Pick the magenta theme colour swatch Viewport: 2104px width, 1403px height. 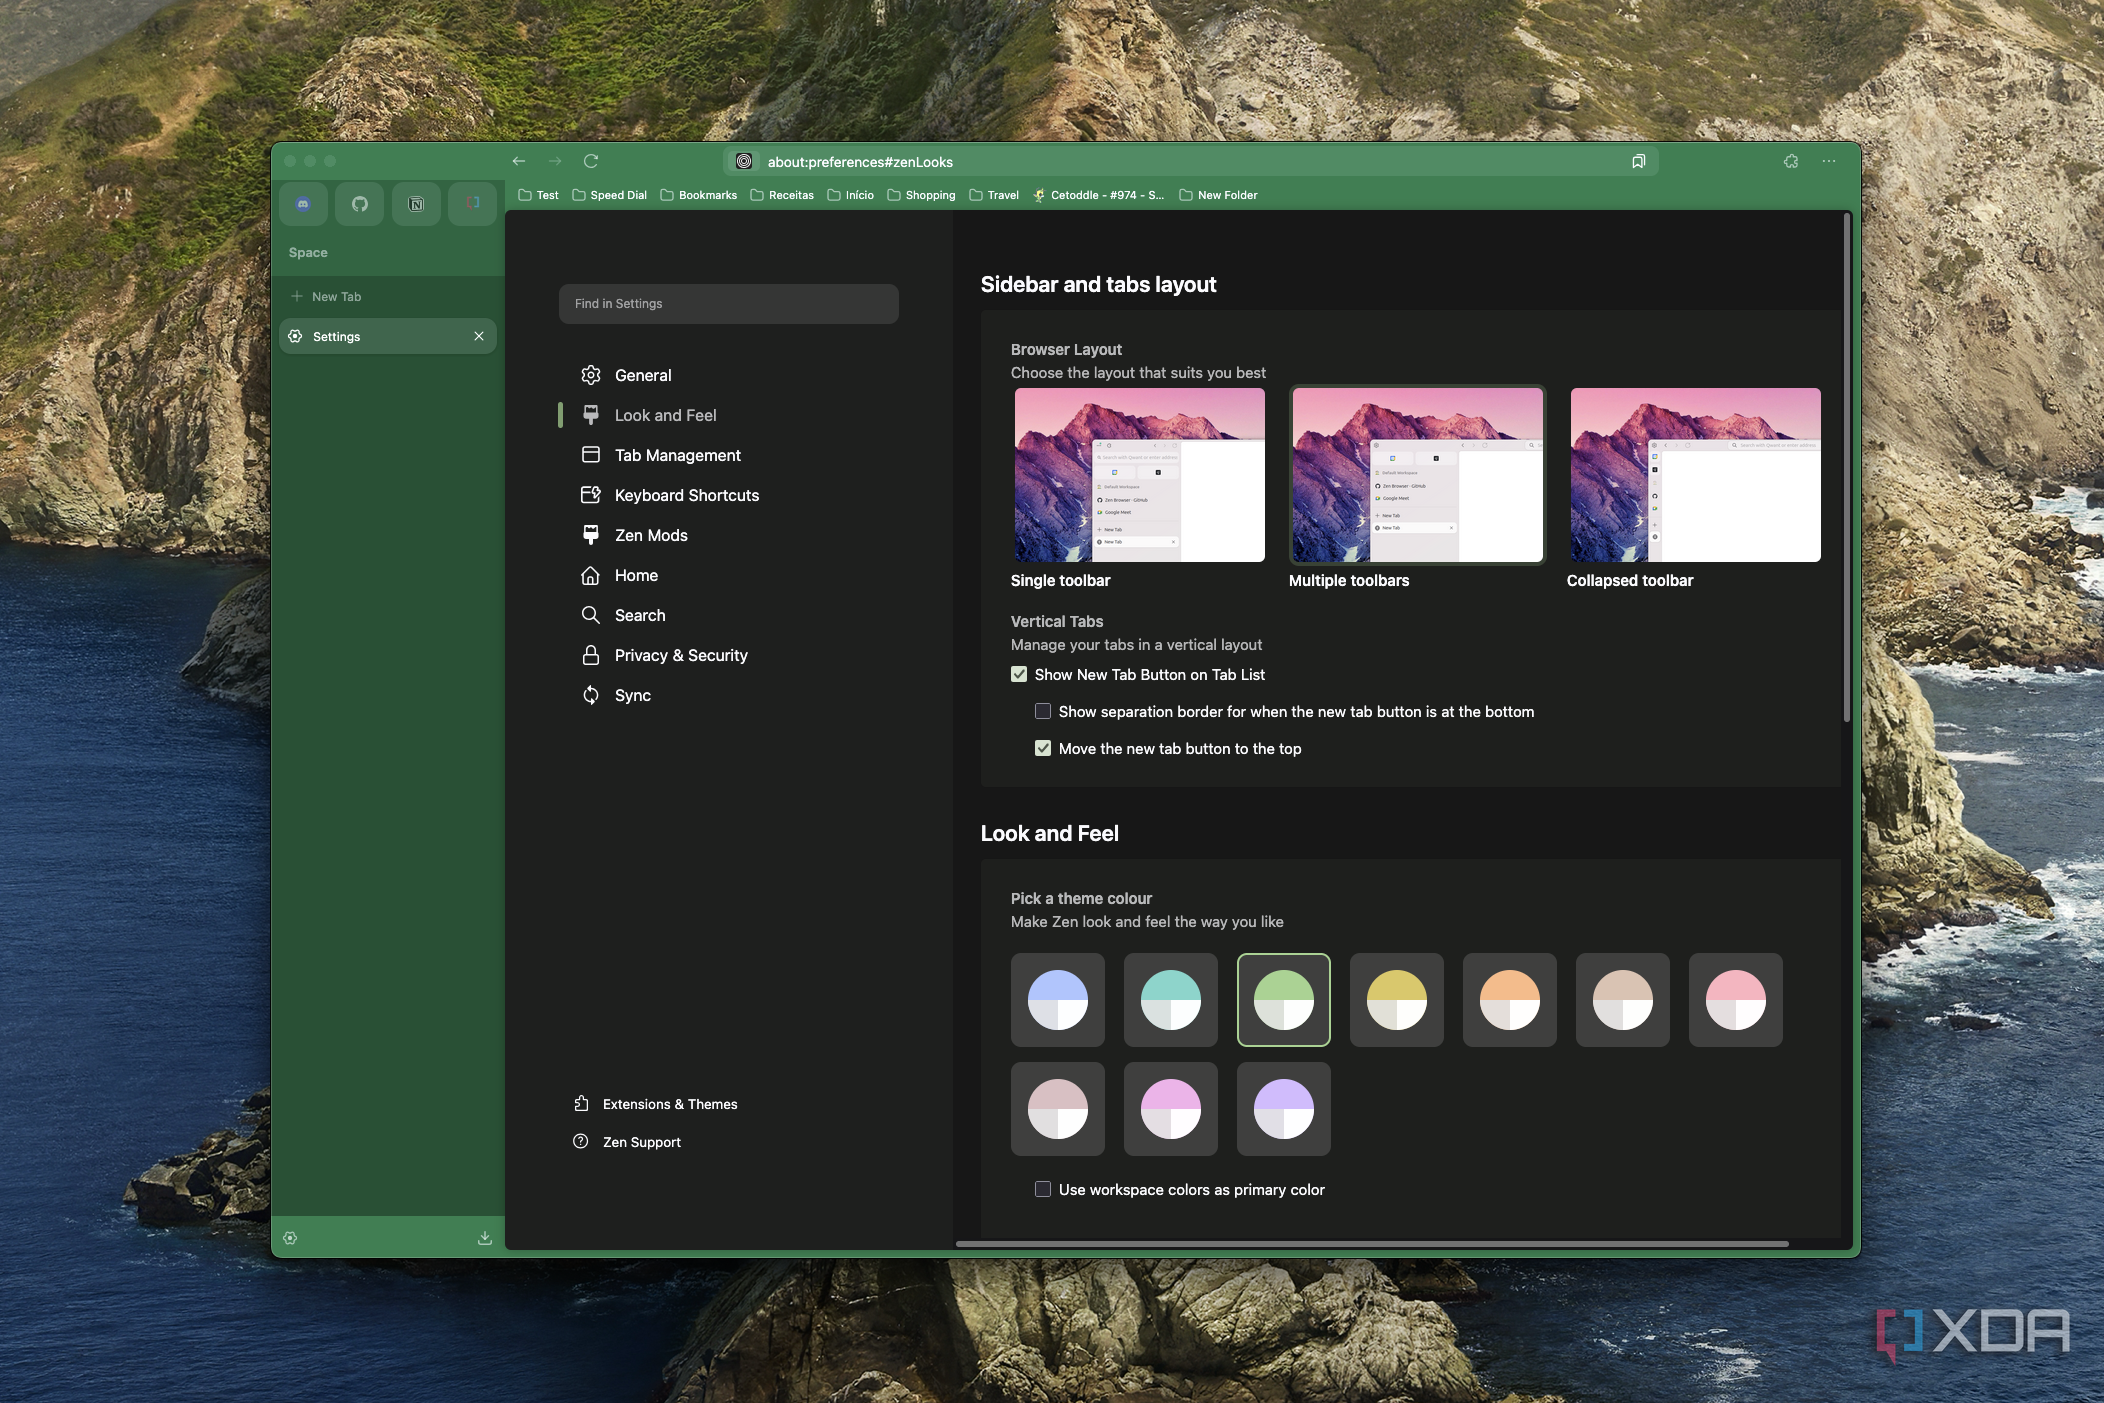click(x=1171, y=1109)
